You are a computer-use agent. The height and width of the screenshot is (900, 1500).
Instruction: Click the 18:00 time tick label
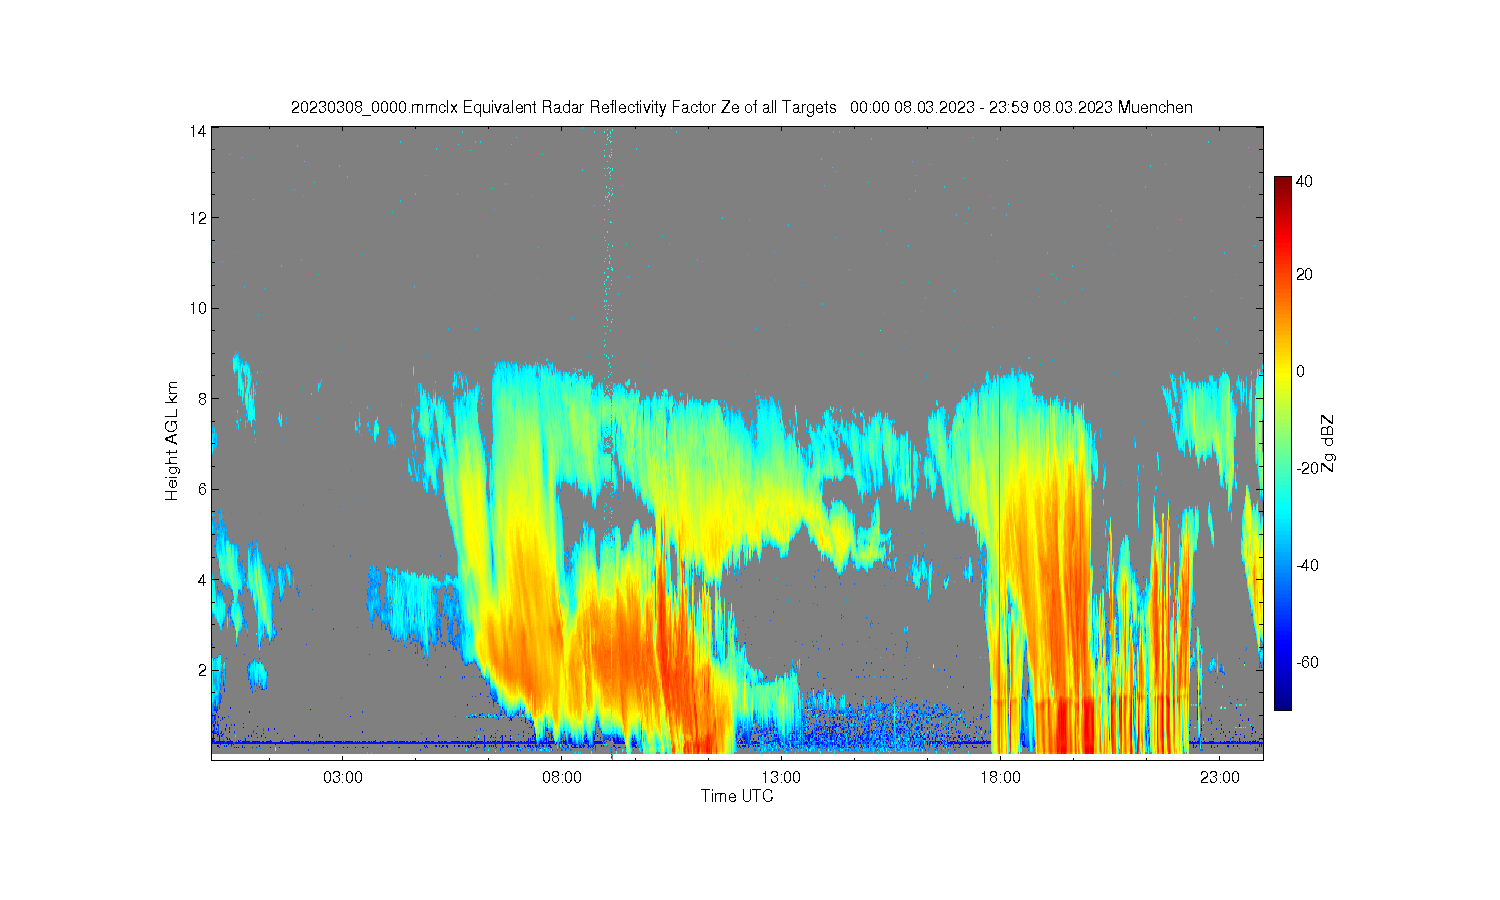pyautogui.click(x=1000, y=777)
